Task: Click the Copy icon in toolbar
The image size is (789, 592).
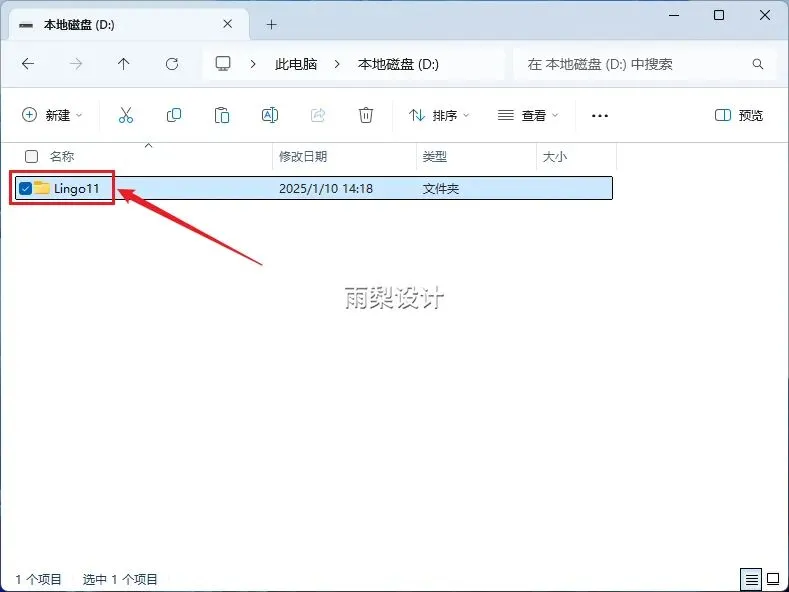Action: coord(174,115)
